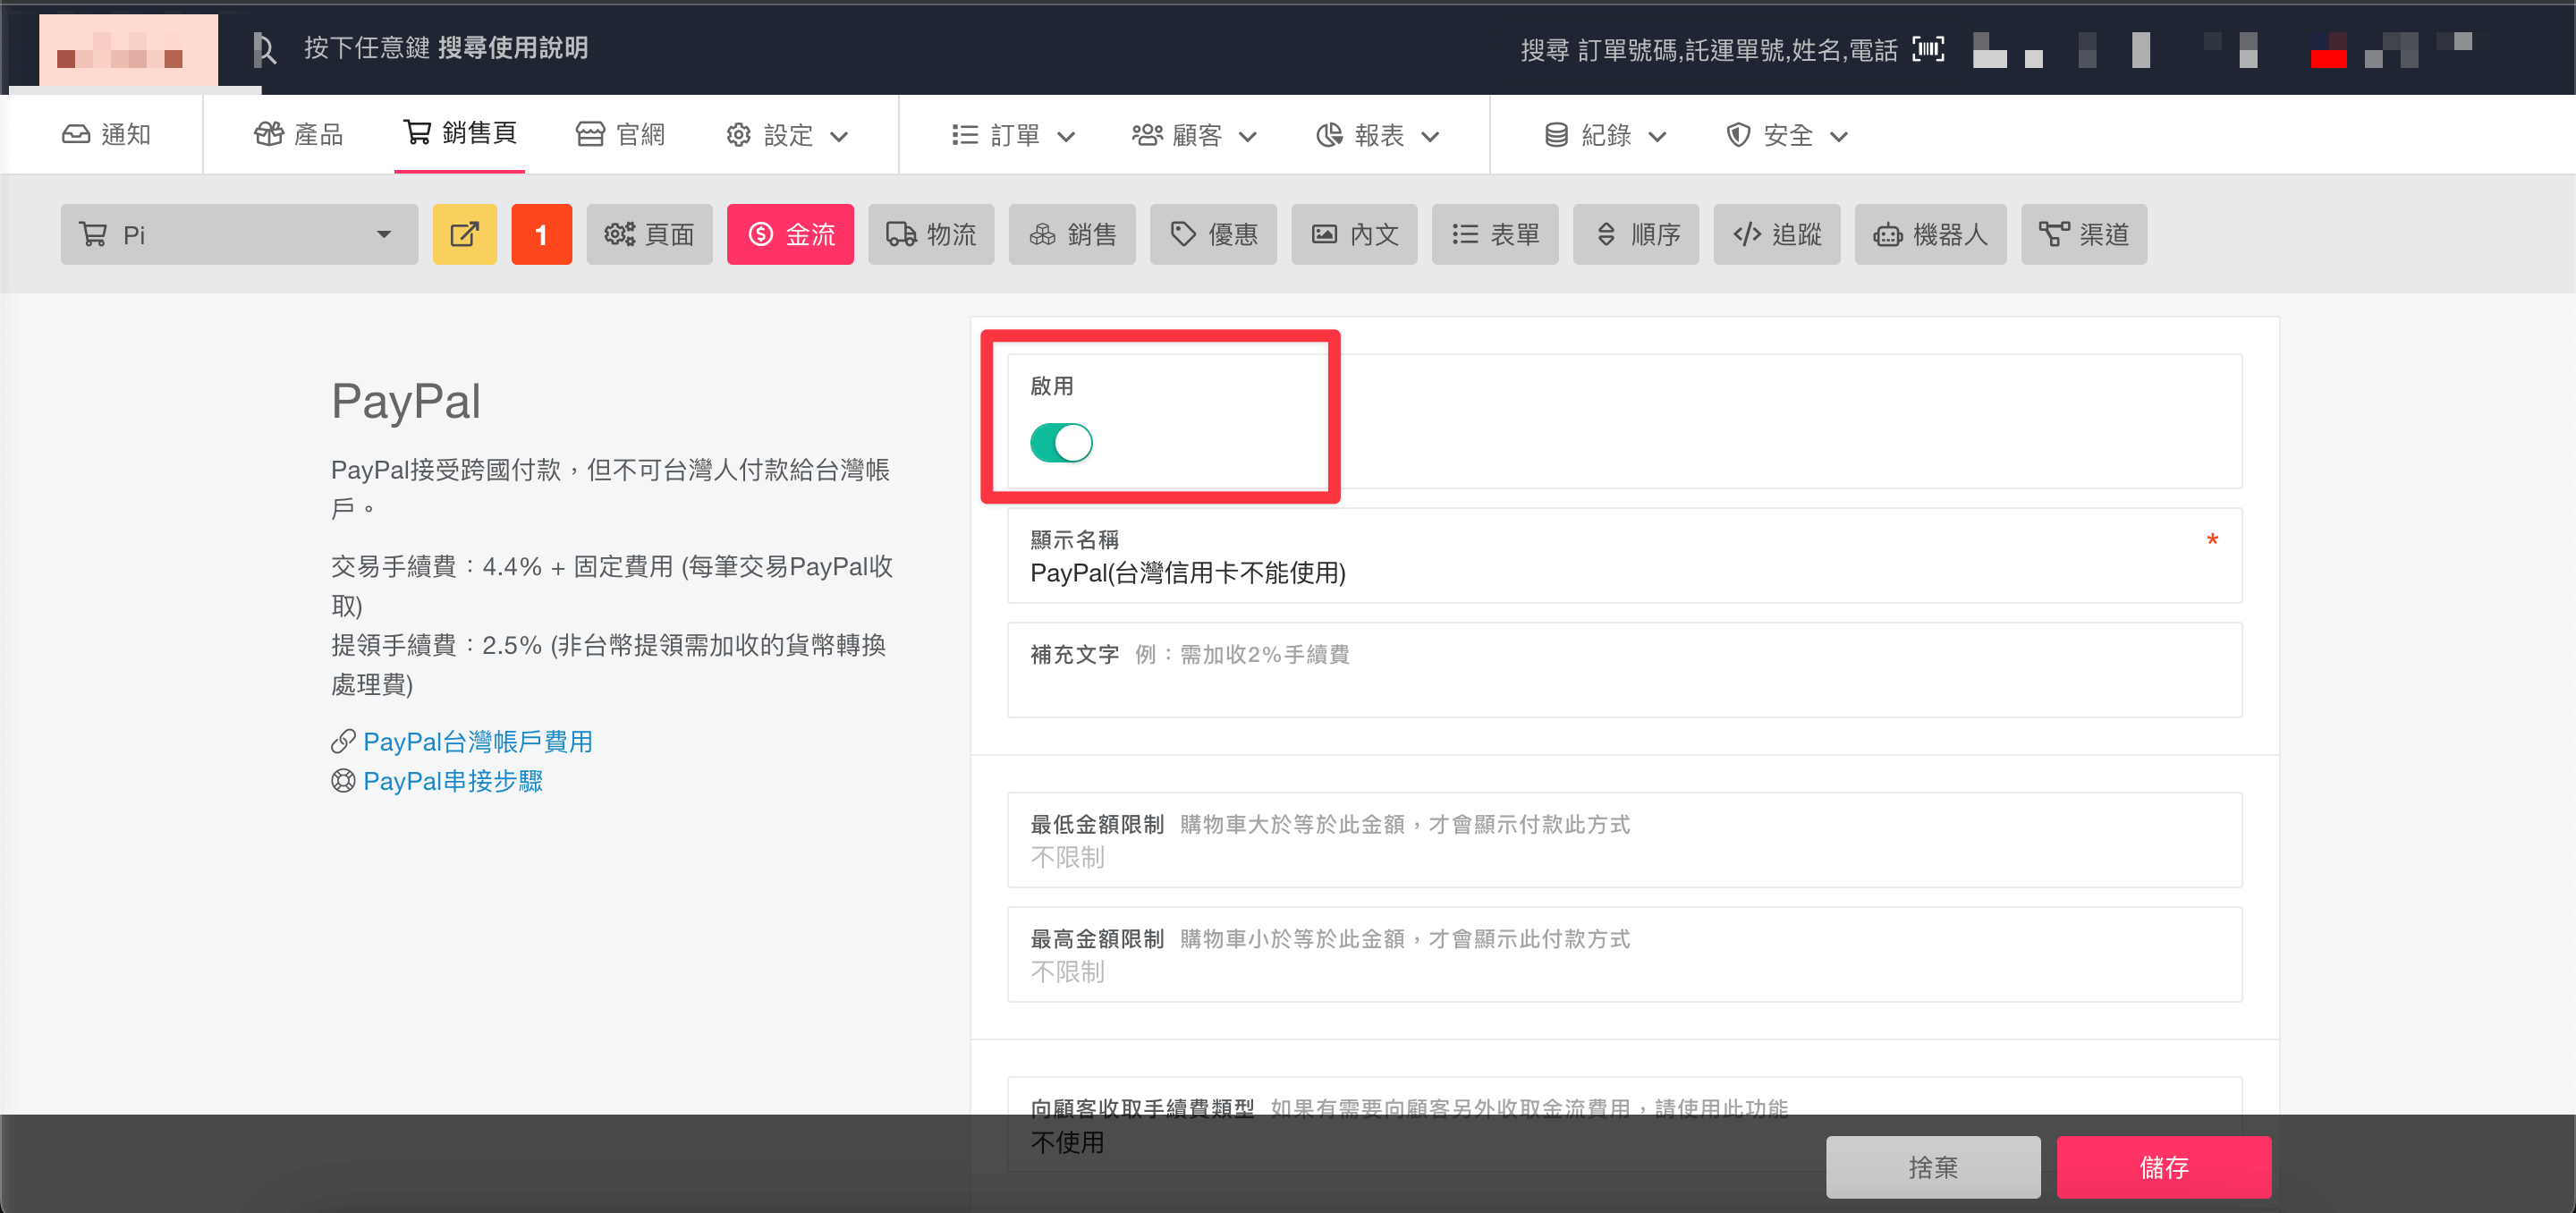Click the barcode scanner icon in search bar
This screenshot has width=2576, height=1213.
coord(1929,49)
